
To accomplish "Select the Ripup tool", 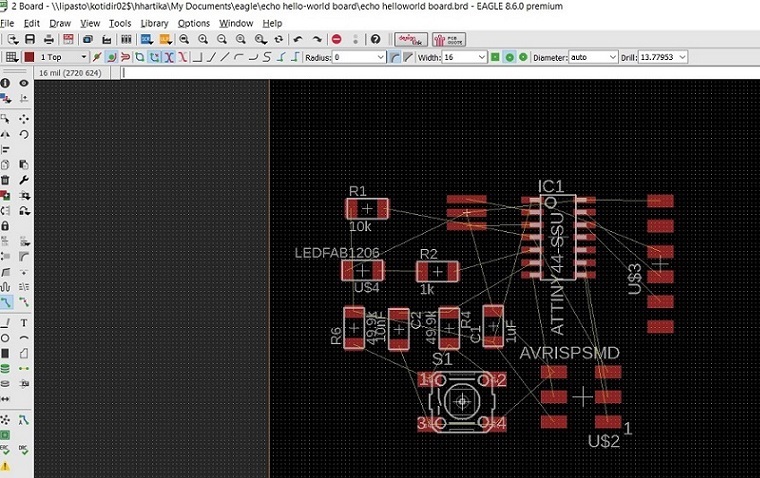I will coord(24,303).
